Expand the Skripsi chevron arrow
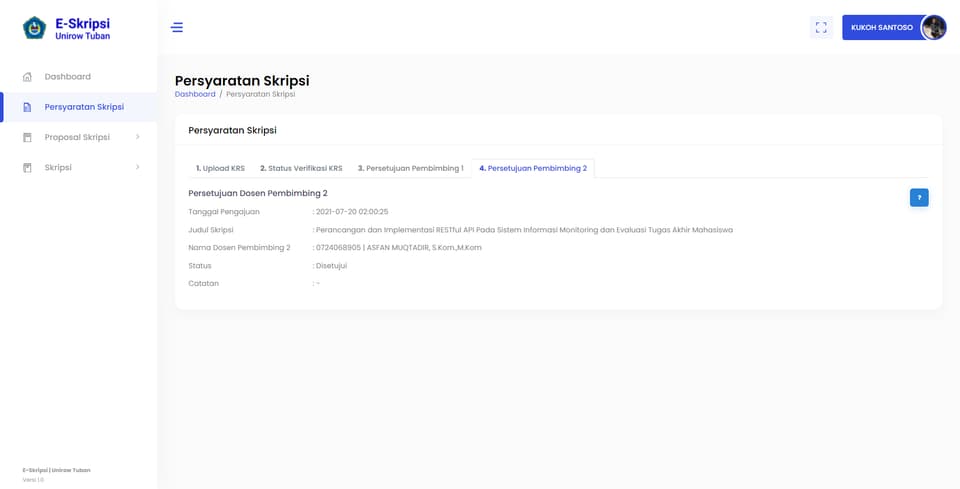Image resolution: width=960 pixels, height=489 pixels. point(138,166)
